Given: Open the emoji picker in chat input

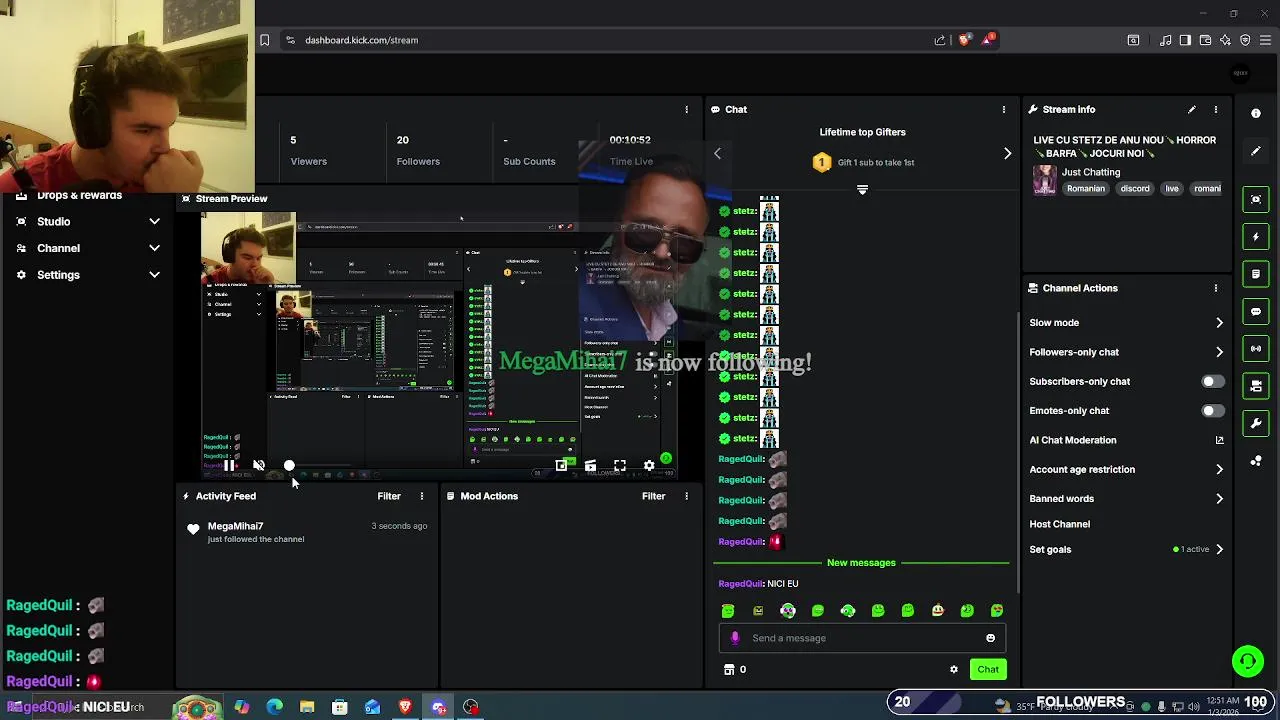Looking at the screenshot, I should [x=991, y=638].
